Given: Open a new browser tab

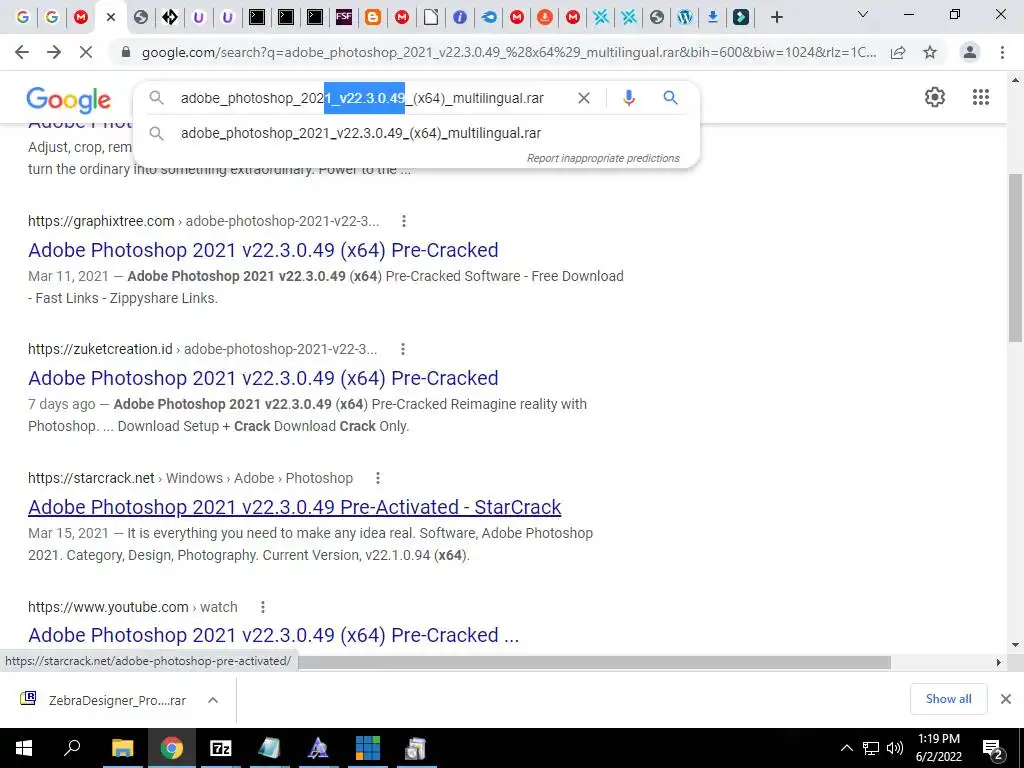Looking at the screenshot, I should point(776,17).
